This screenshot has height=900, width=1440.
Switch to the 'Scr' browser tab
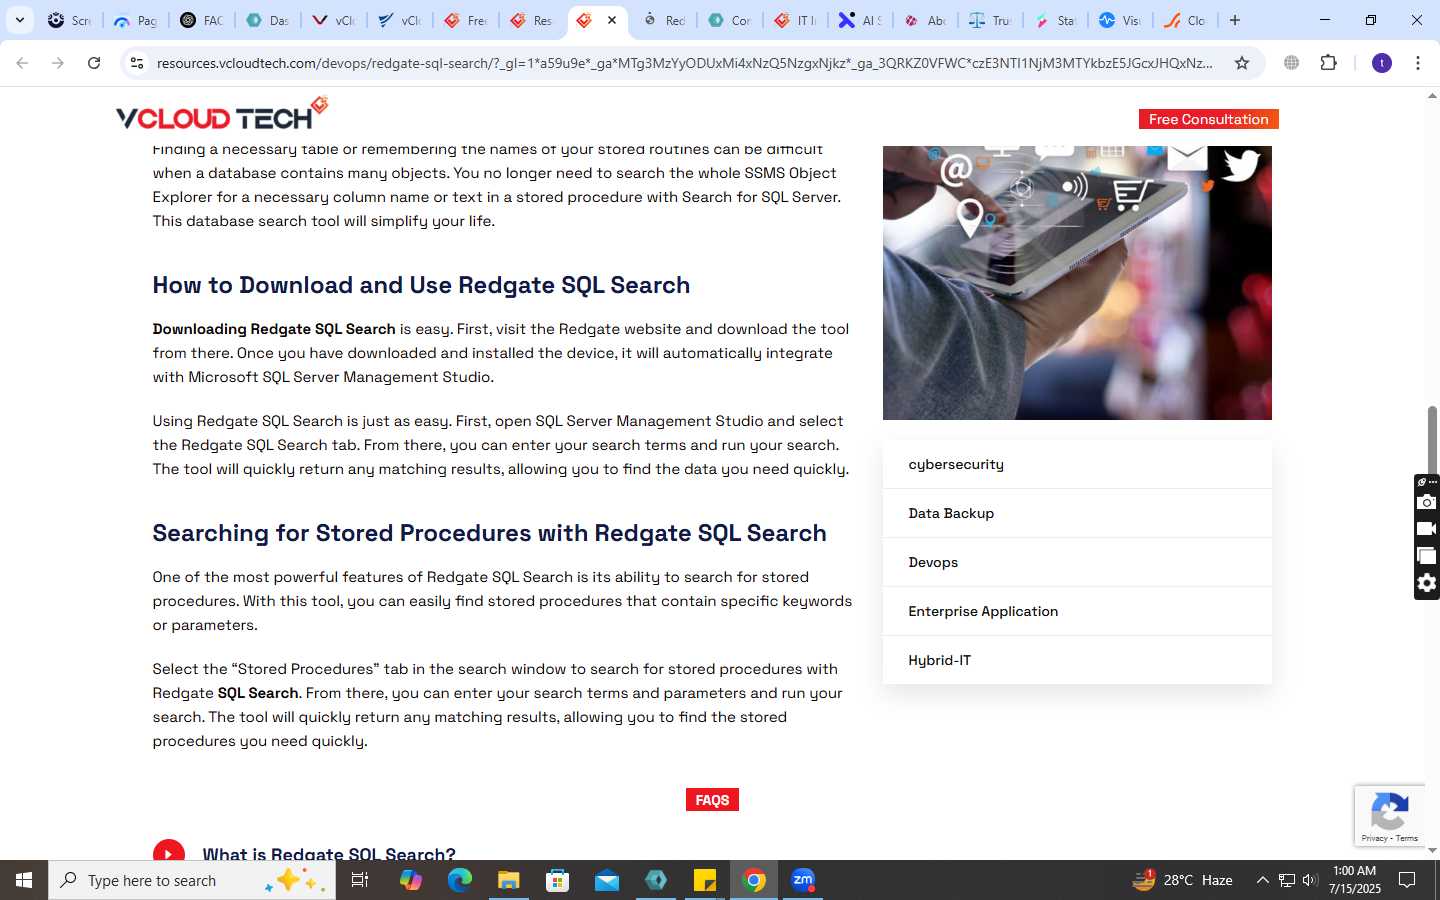[x=69, y=20]
